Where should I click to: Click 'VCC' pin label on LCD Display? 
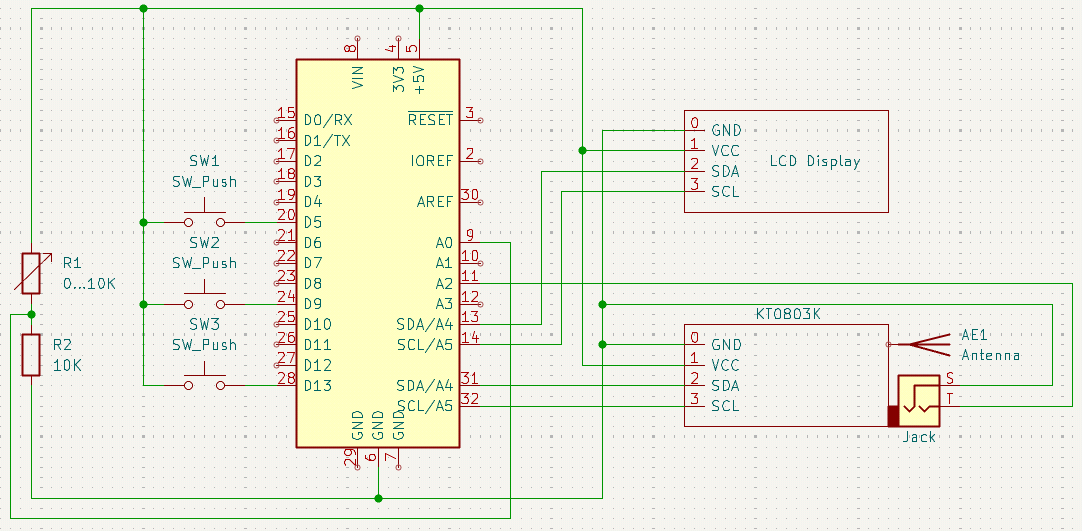point(725,150)
